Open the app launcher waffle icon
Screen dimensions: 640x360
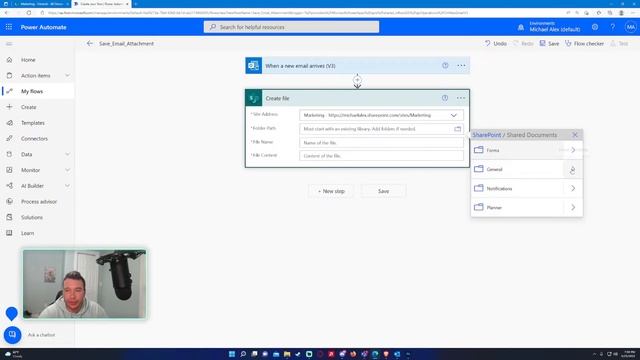click(x=9, y=27)
